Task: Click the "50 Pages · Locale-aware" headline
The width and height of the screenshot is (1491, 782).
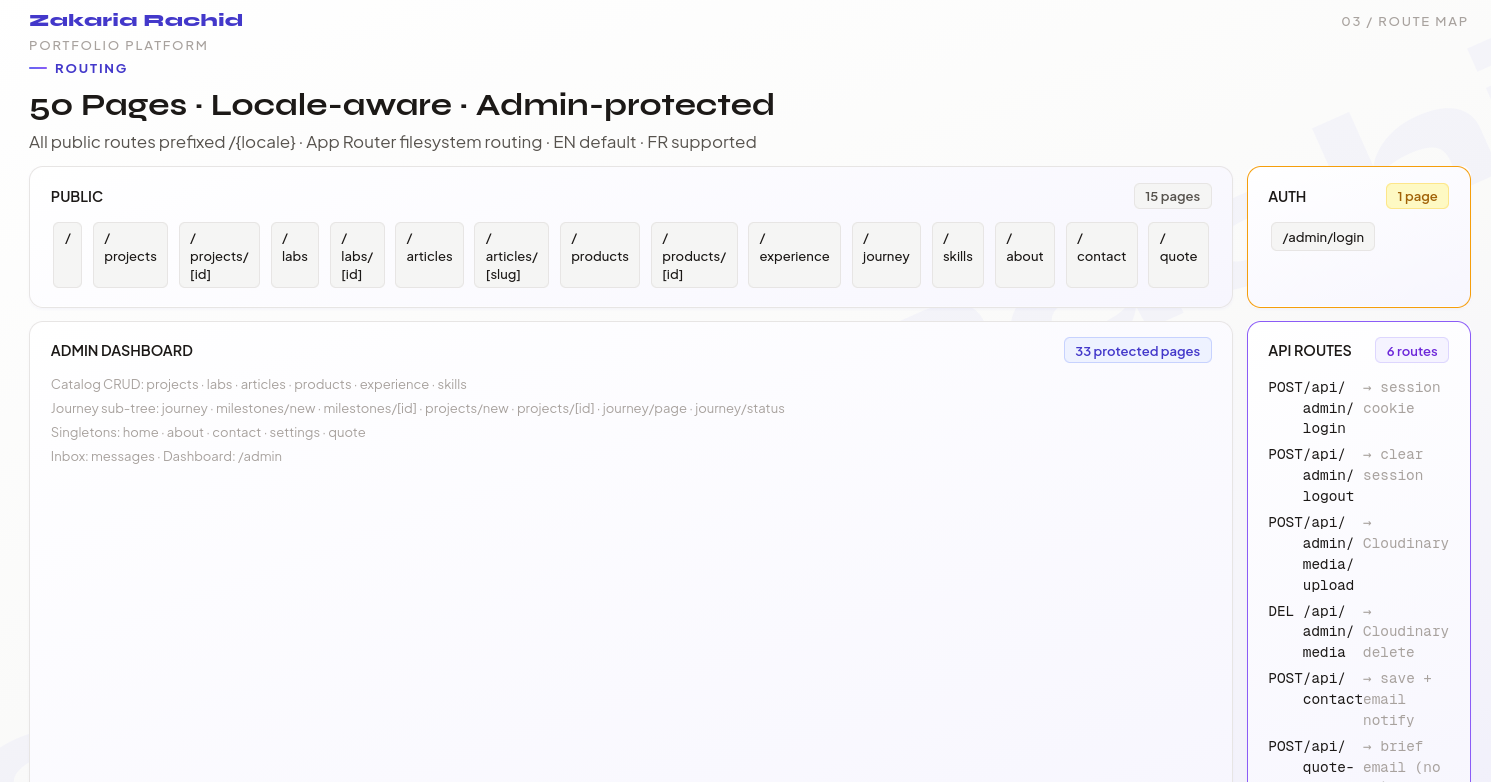Action: click(x=402, y=105)
